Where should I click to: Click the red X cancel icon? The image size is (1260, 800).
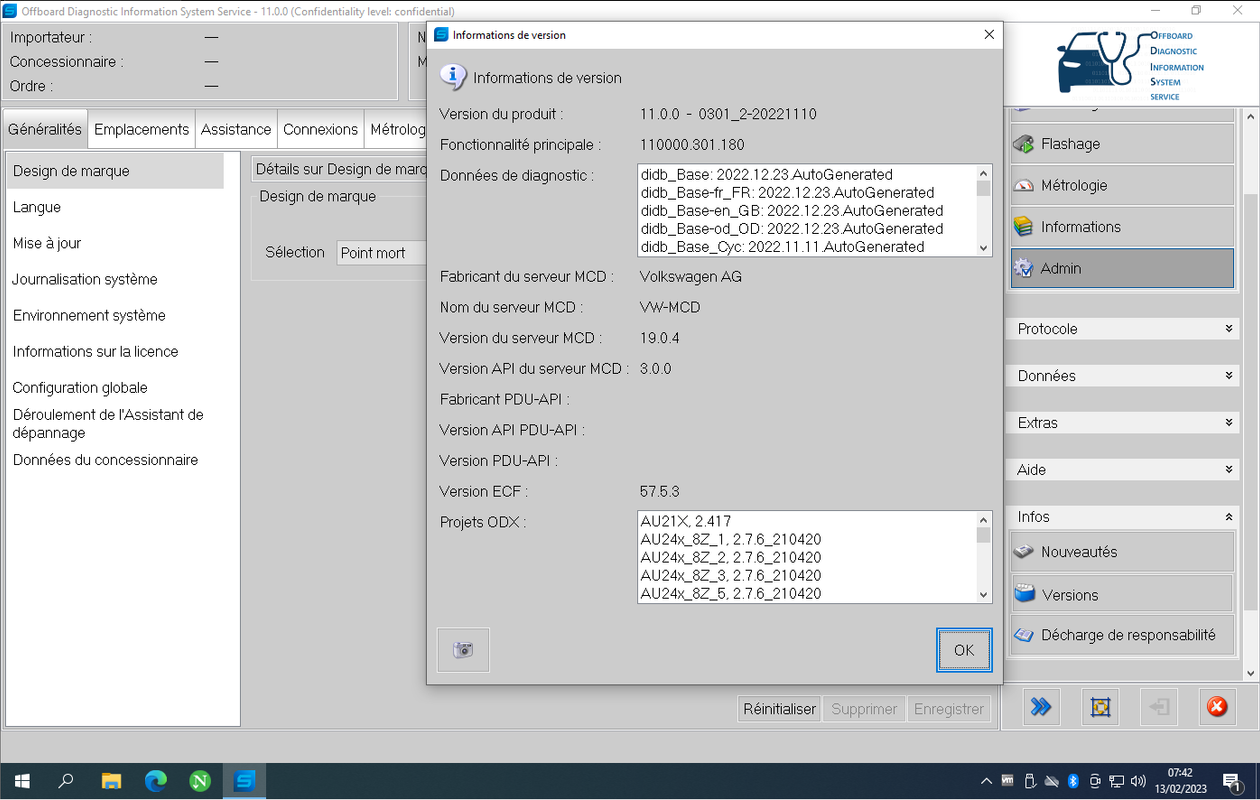(x=1217, y=707)
